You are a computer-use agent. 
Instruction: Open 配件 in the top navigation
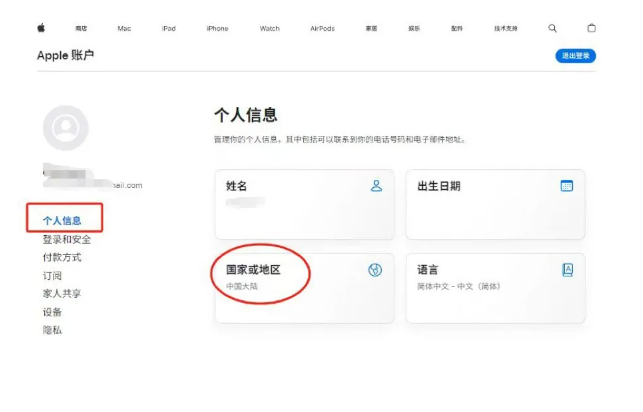457,28
